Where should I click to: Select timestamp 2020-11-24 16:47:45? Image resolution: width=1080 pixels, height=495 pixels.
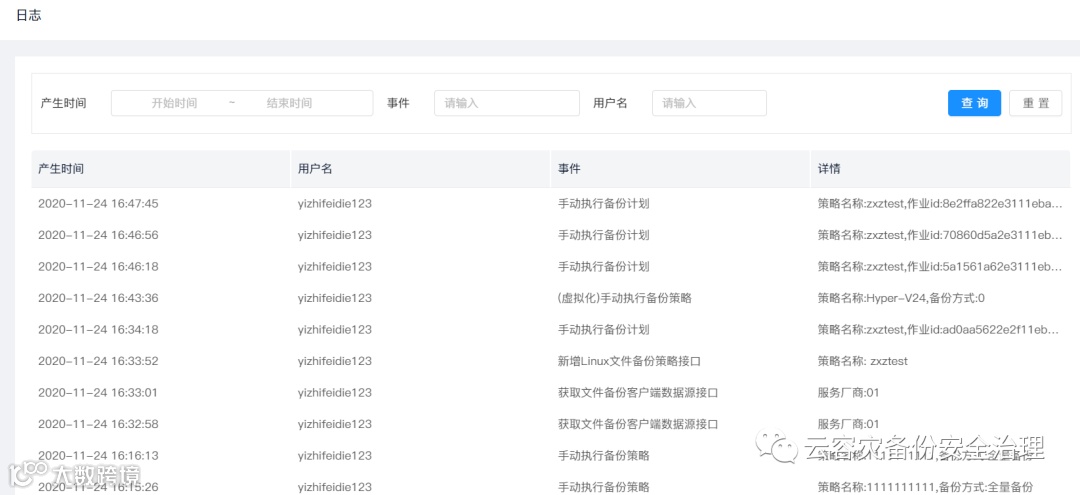(x=98, y=204)
